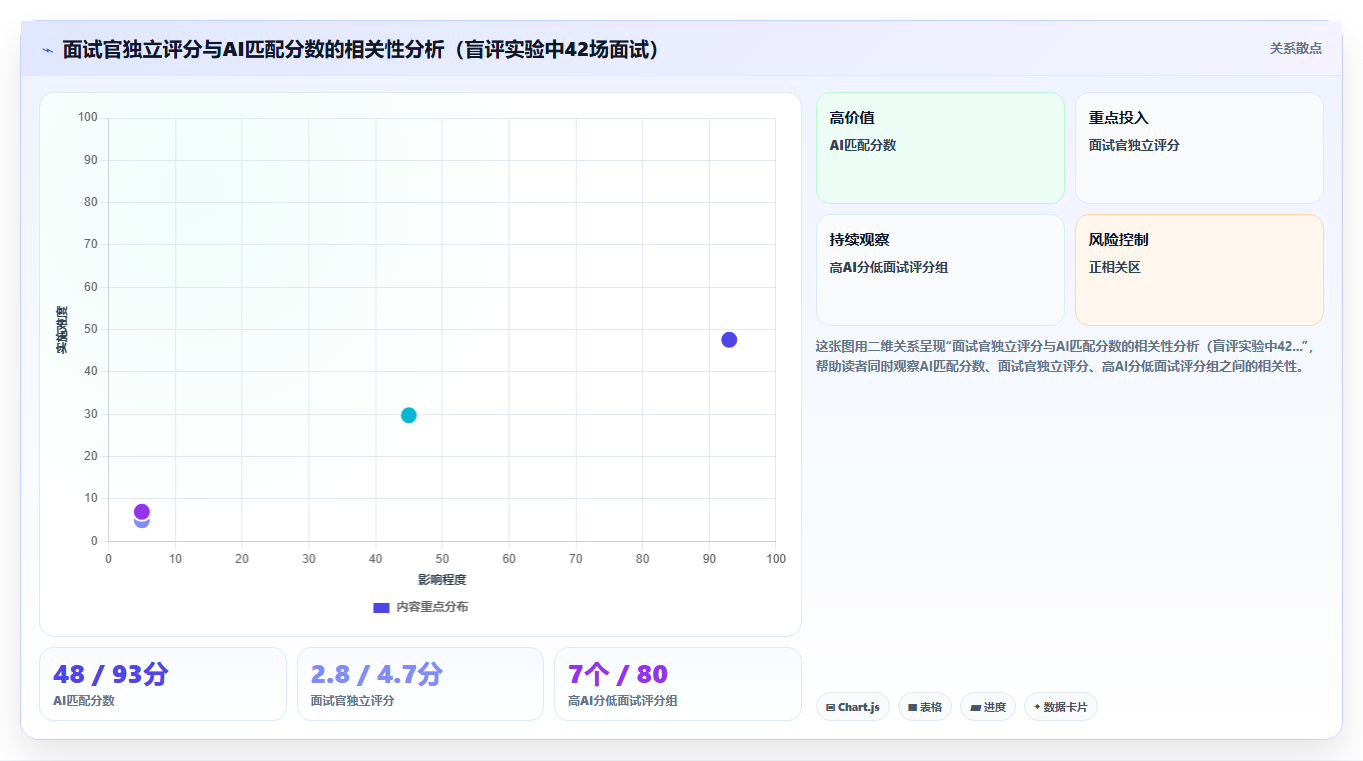The image size is (1363, 761).
Task: Click the main title heading text
Action: coord(361,49)
